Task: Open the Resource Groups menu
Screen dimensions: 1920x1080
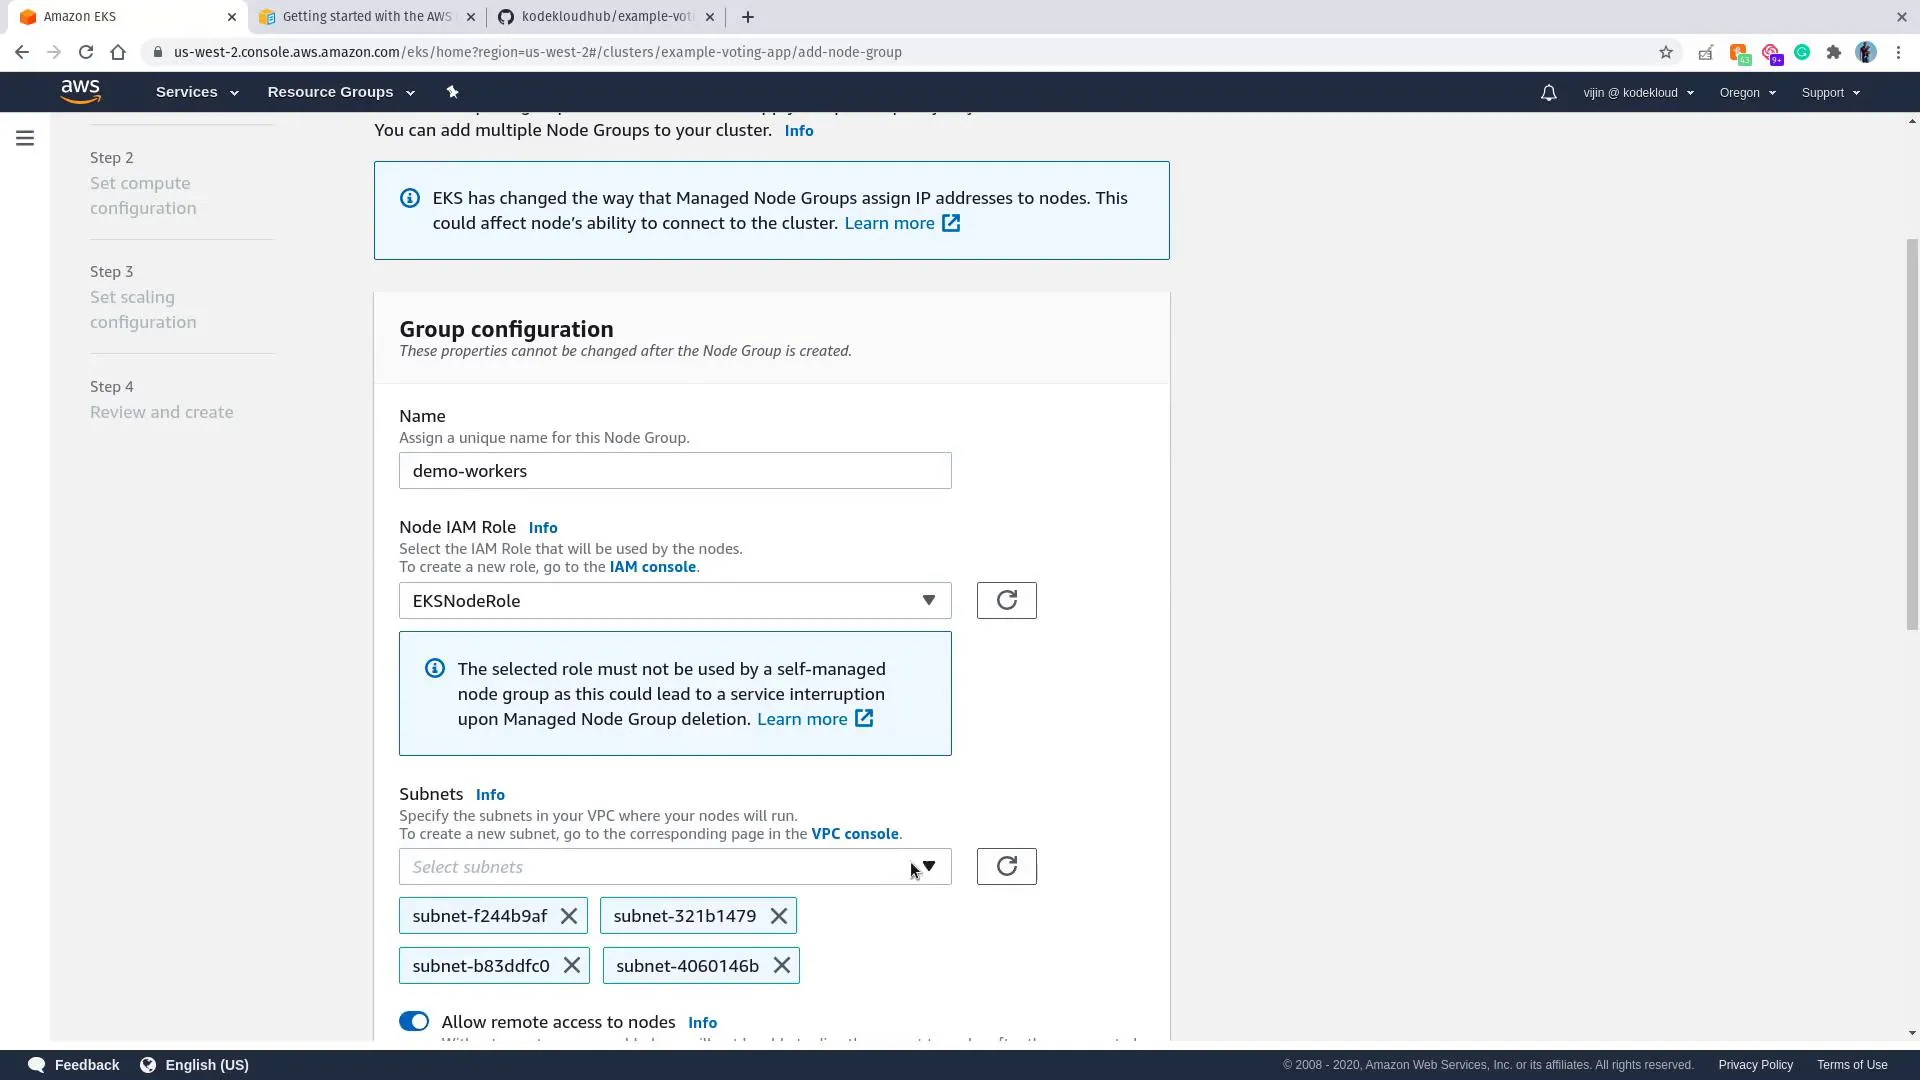Action: pos(340,92)
